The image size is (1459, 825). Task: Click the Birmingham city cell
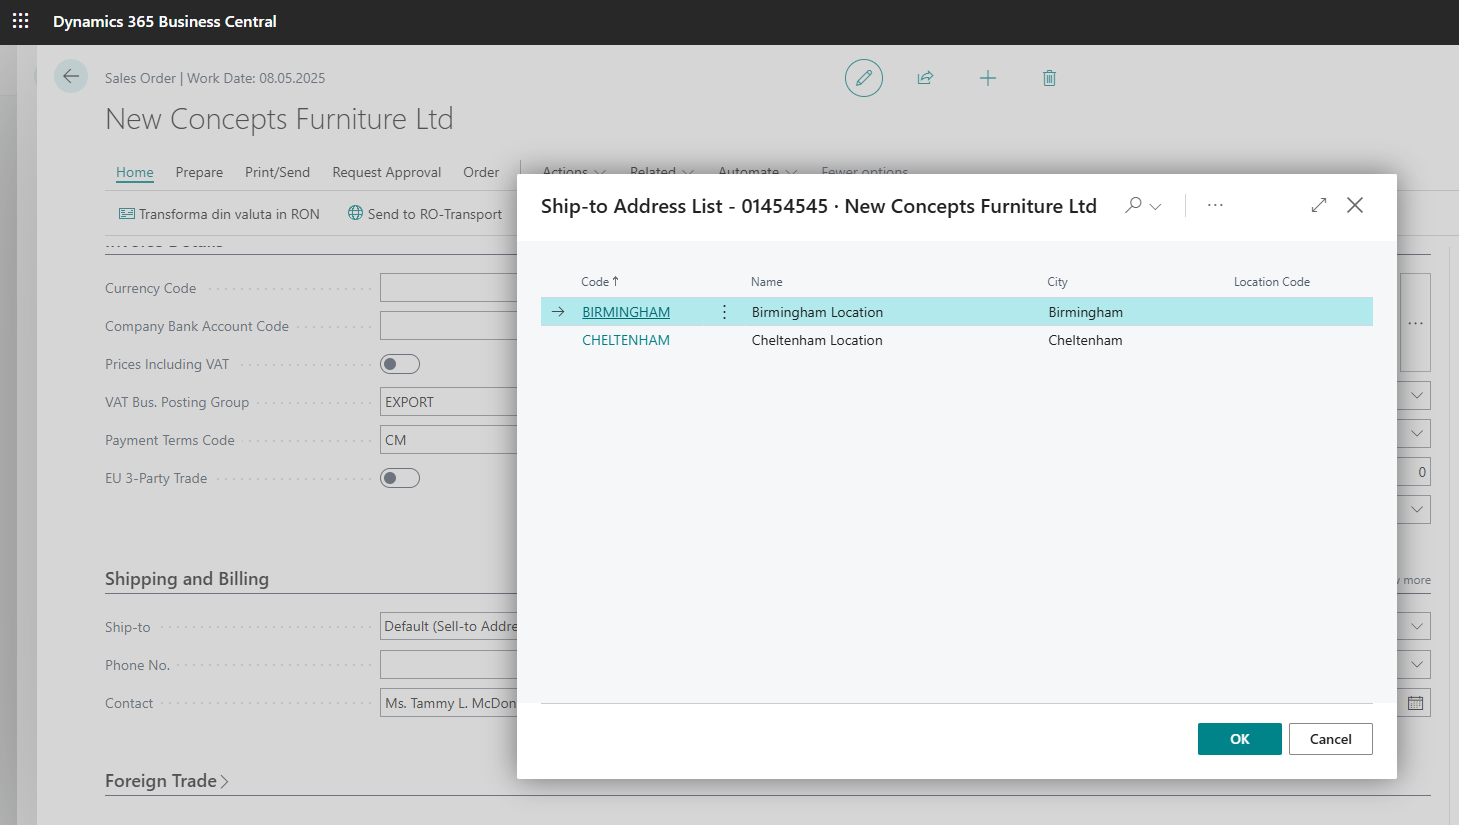coord(1085,312)
